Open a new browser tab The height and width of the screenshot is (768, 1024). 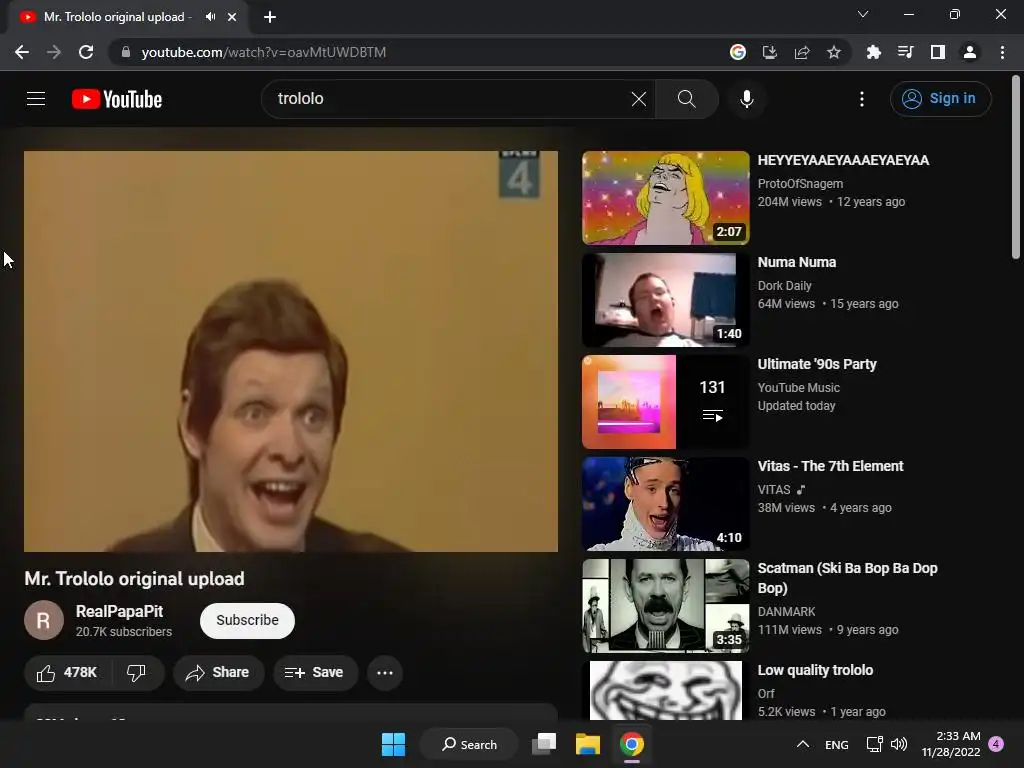270,17
